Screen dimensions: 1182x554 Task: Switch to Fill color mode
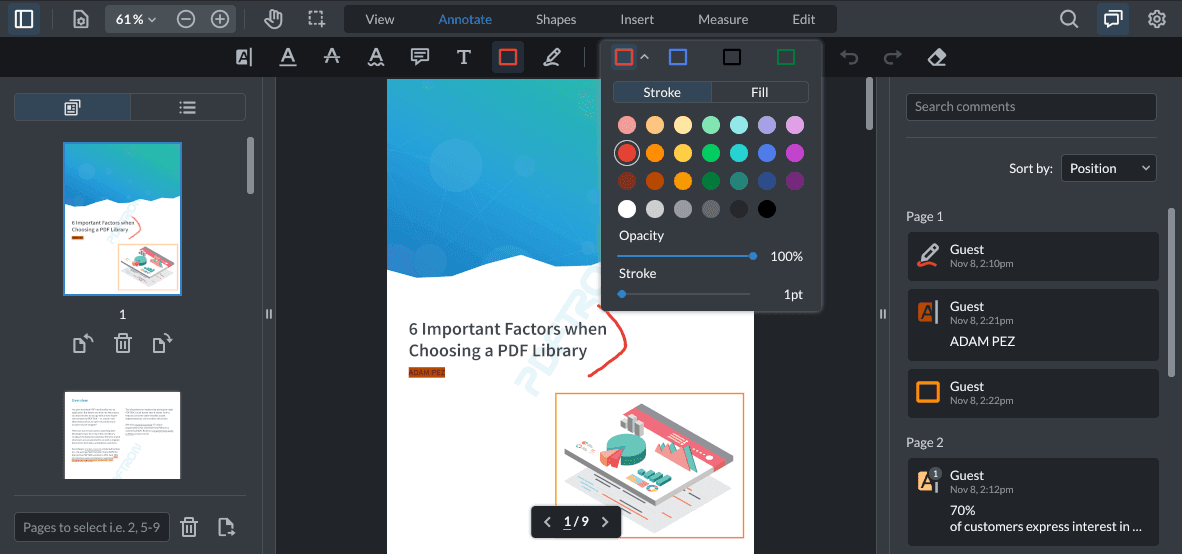(759, 92)
